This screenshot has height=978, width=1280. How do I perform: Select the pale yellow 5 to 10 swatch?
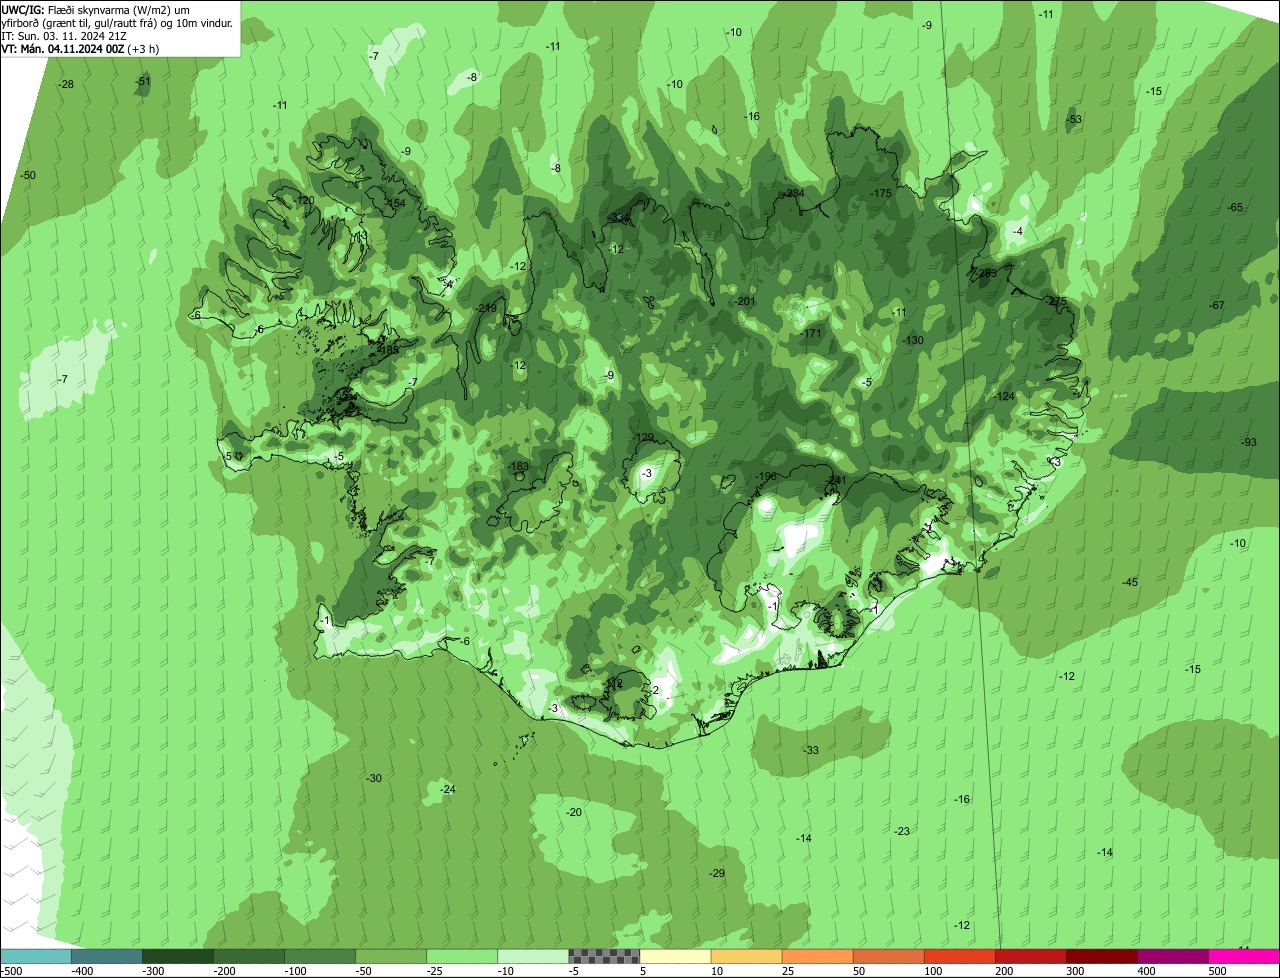(x=675, y=956)
